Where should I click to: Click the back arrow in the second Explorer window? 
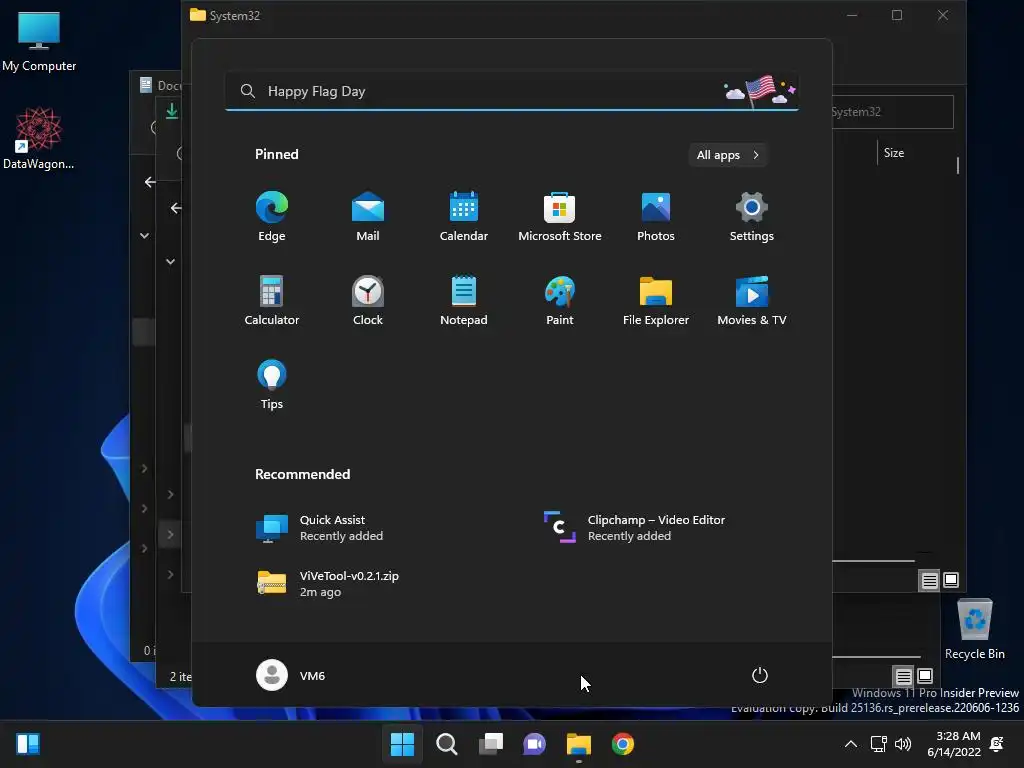pos(176,208)
